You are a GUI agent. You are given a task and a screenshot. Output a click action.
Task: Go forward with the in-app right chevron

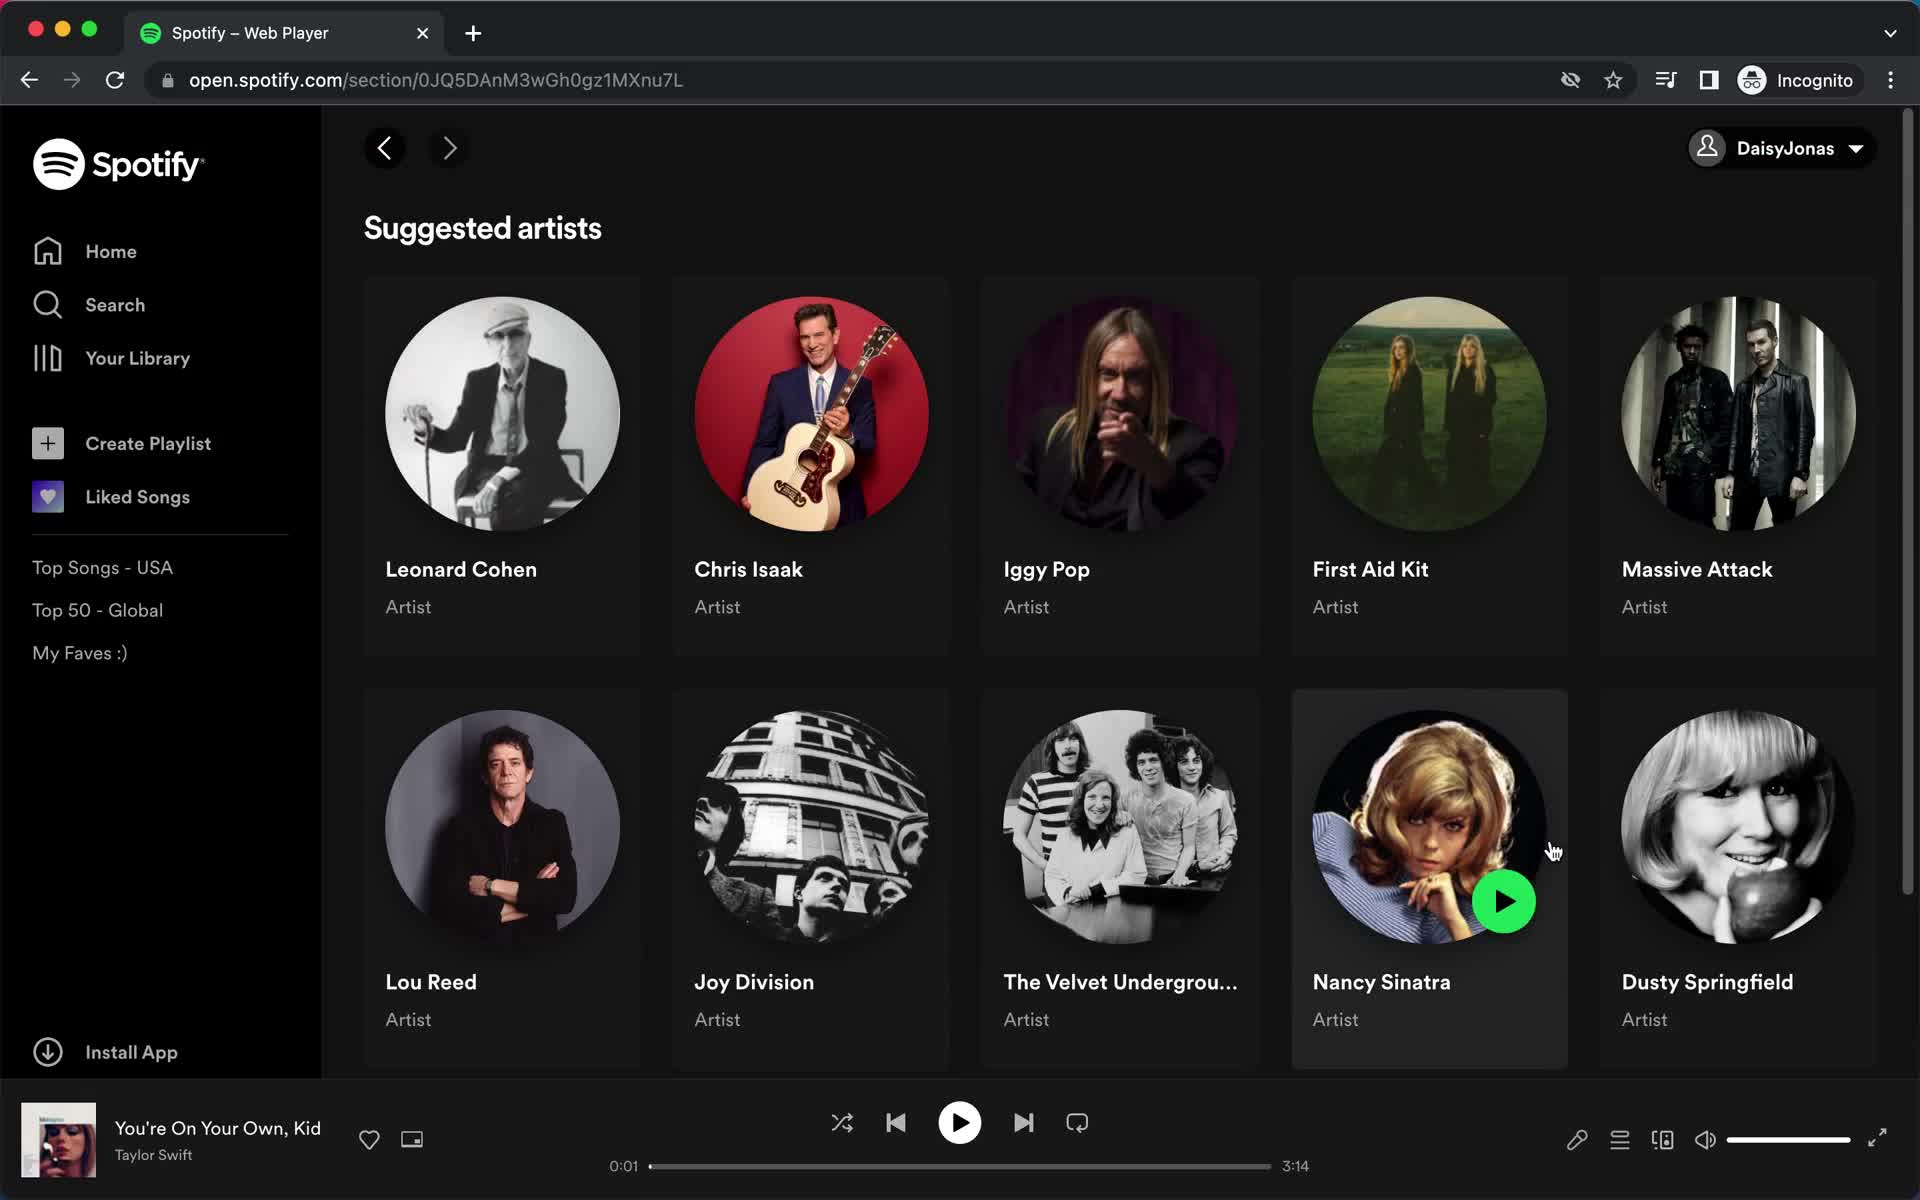449,148
